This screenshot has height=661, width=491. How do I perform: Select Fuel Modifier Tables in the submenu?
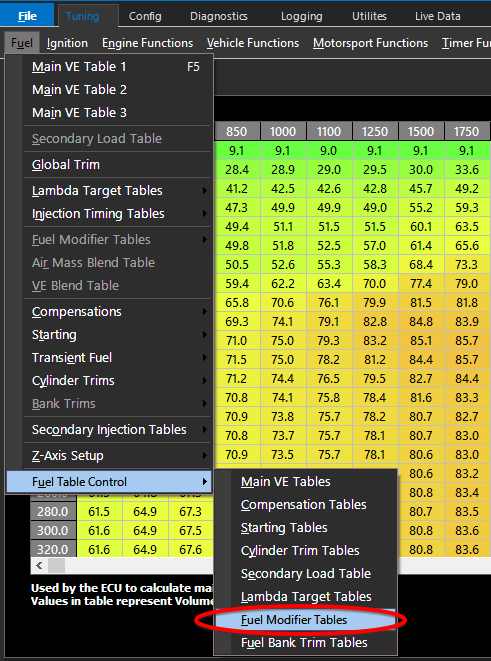click(x=306, y=620)
